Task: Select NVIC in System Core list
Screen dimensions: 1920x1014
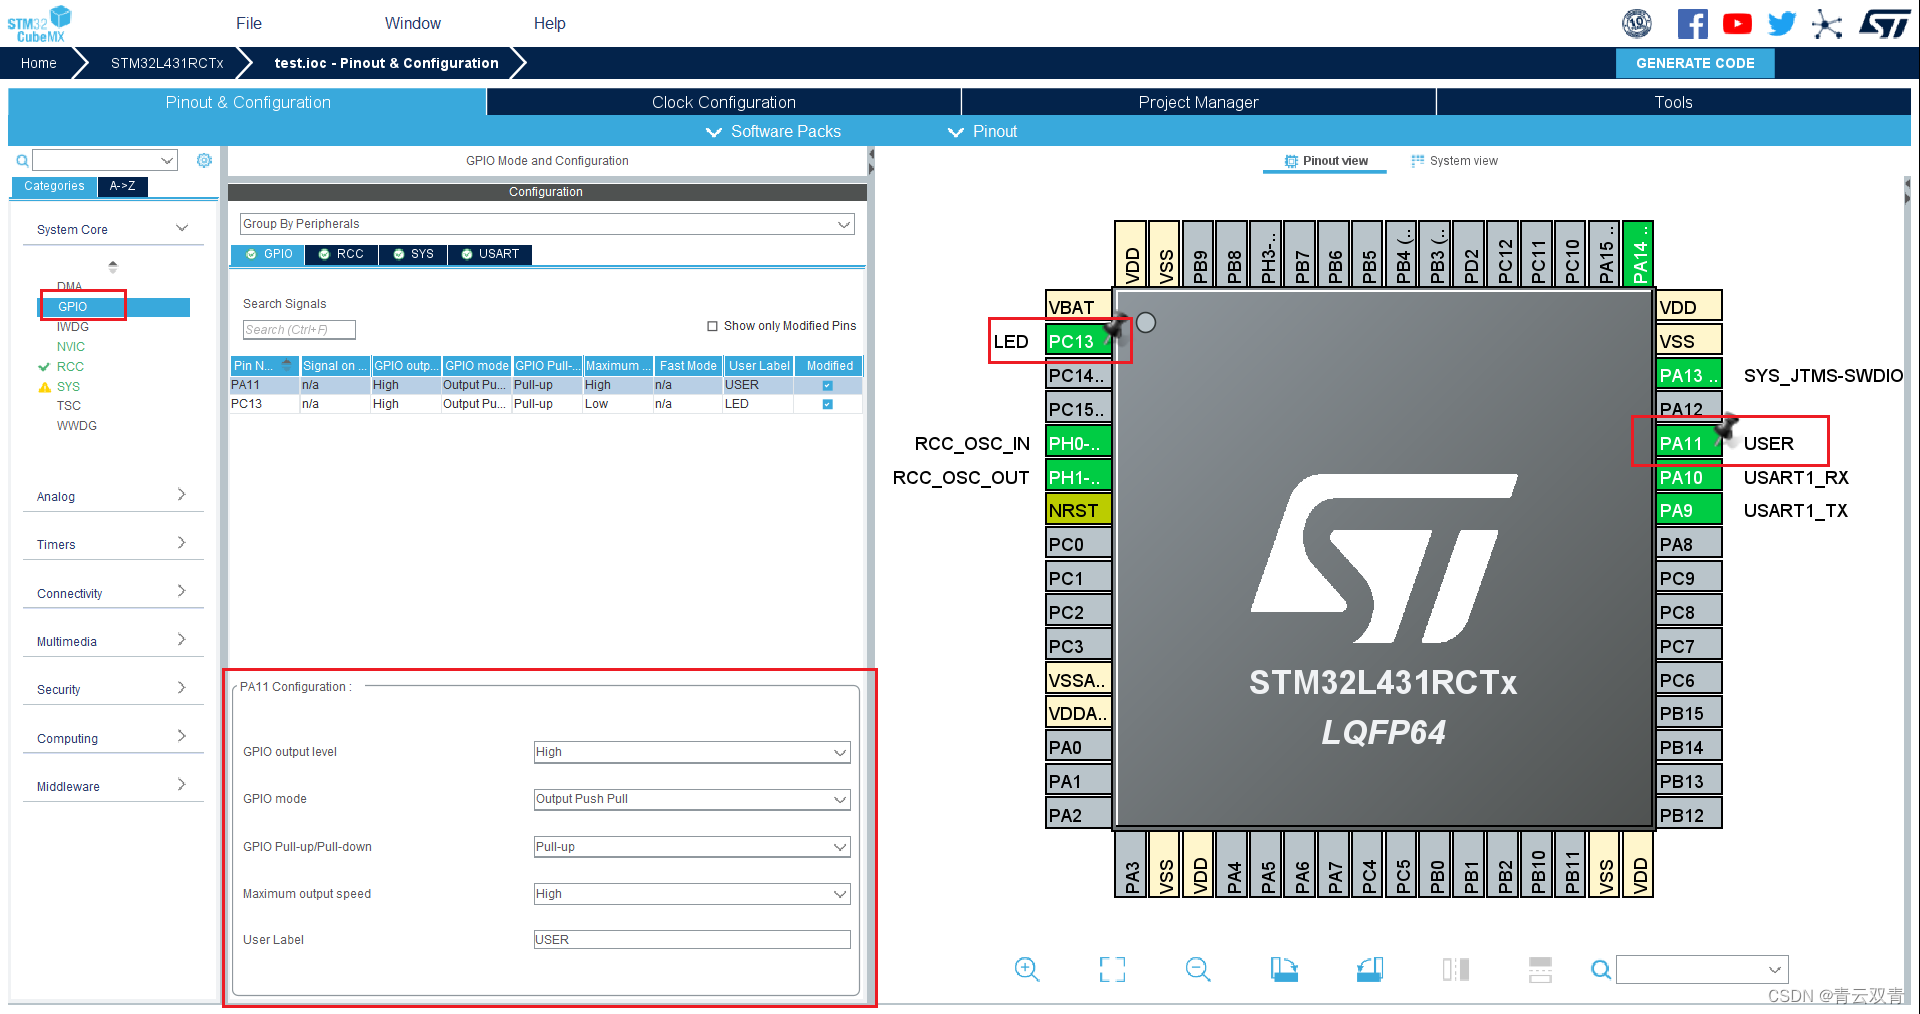Action: point(71,347)
